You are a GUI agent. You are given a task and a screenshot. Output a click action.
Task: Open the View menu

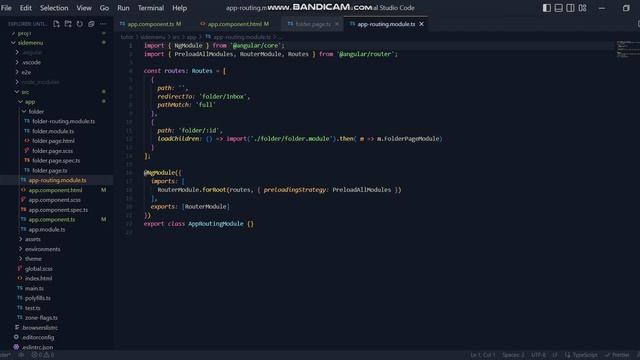(x=84, y=8)
